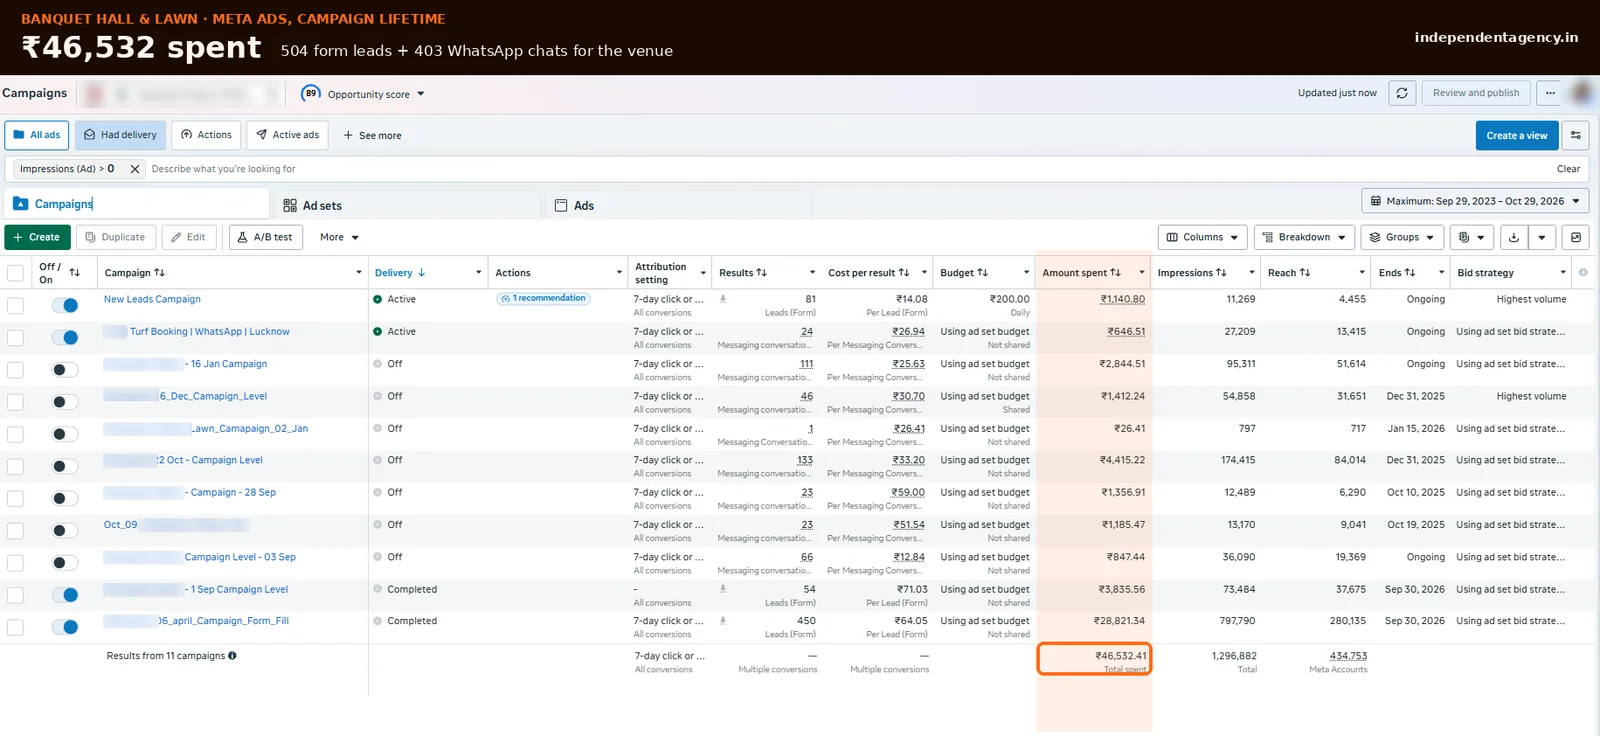Viewport: 1600px width, 736px height.
Task: Click the add-column plus icon in table header
Action: point(1583,272)
